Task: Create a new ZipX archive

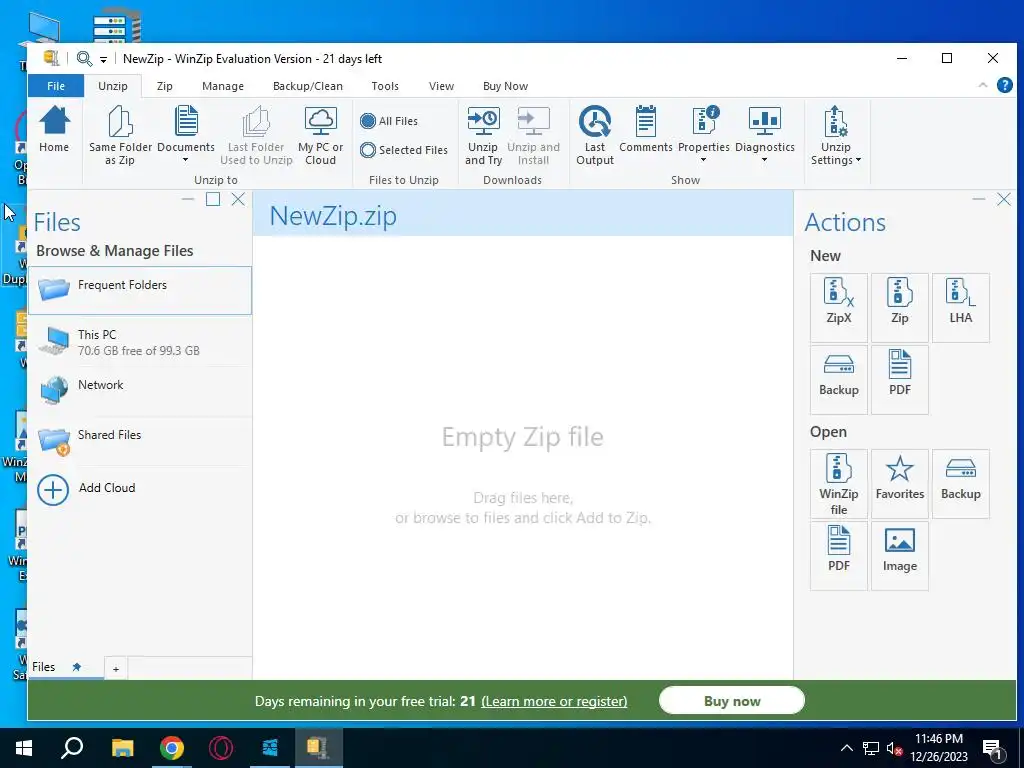Action: click(x=839, y=308)
